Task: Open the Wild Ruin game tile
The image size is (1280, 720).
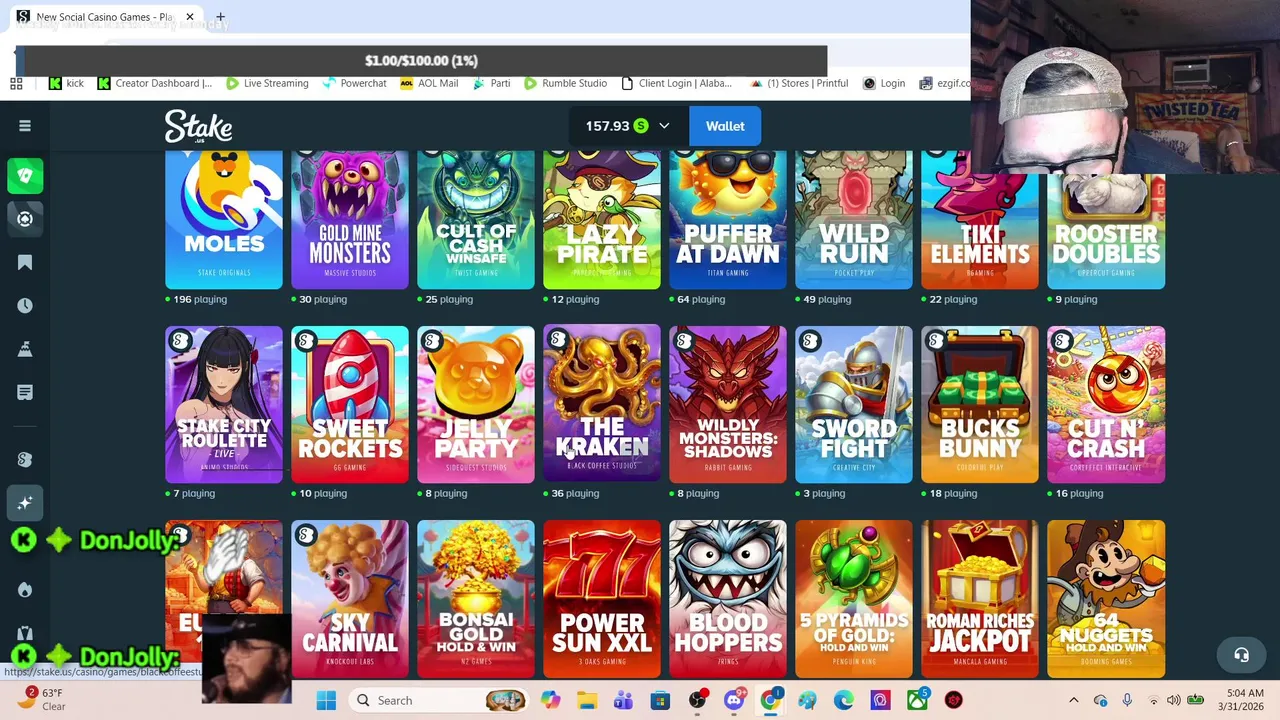Action: click(854, 220)
